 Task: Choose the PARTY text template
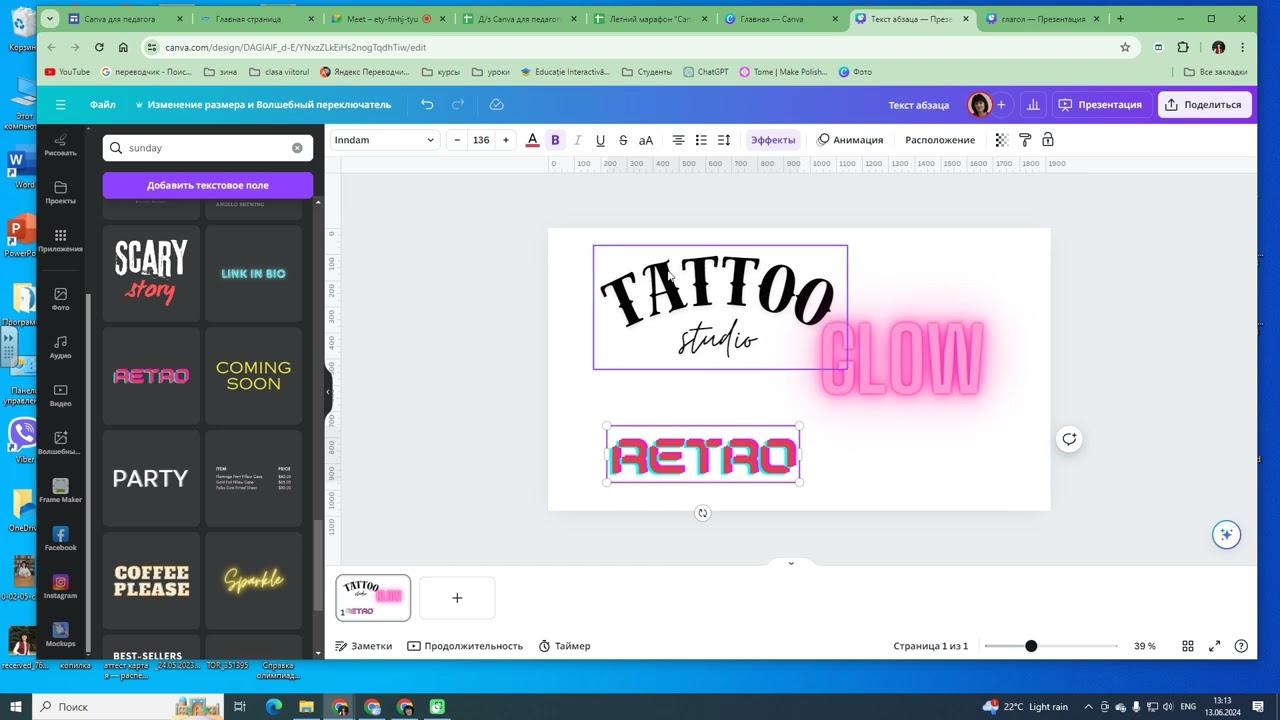(151, 478)
